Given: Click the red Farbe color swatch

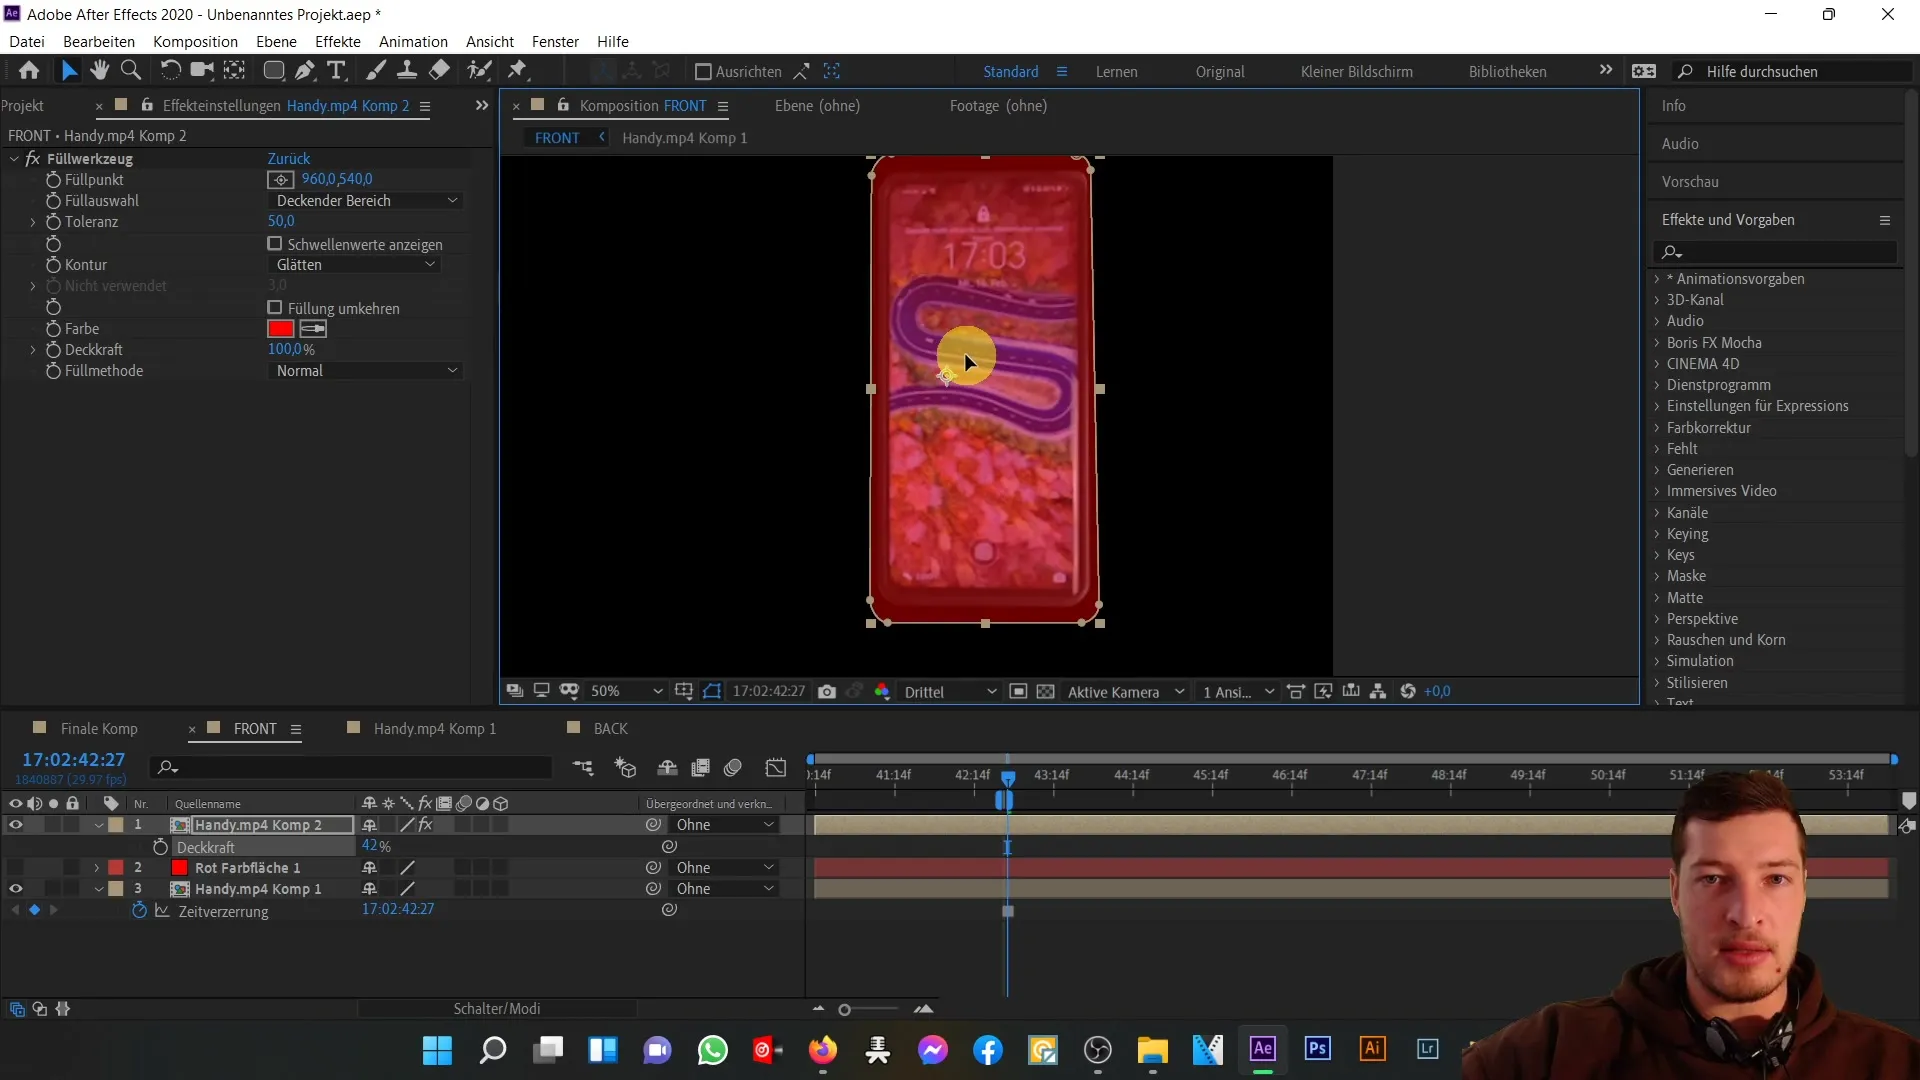Looking at the screenshot, I should (281, 329).
